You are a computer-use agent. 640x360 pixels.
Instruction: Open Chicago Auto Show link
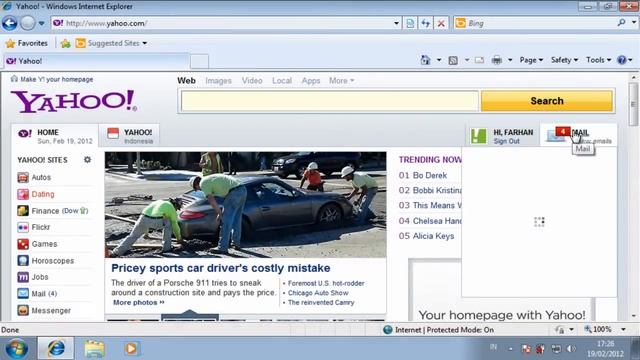point(318,293)
